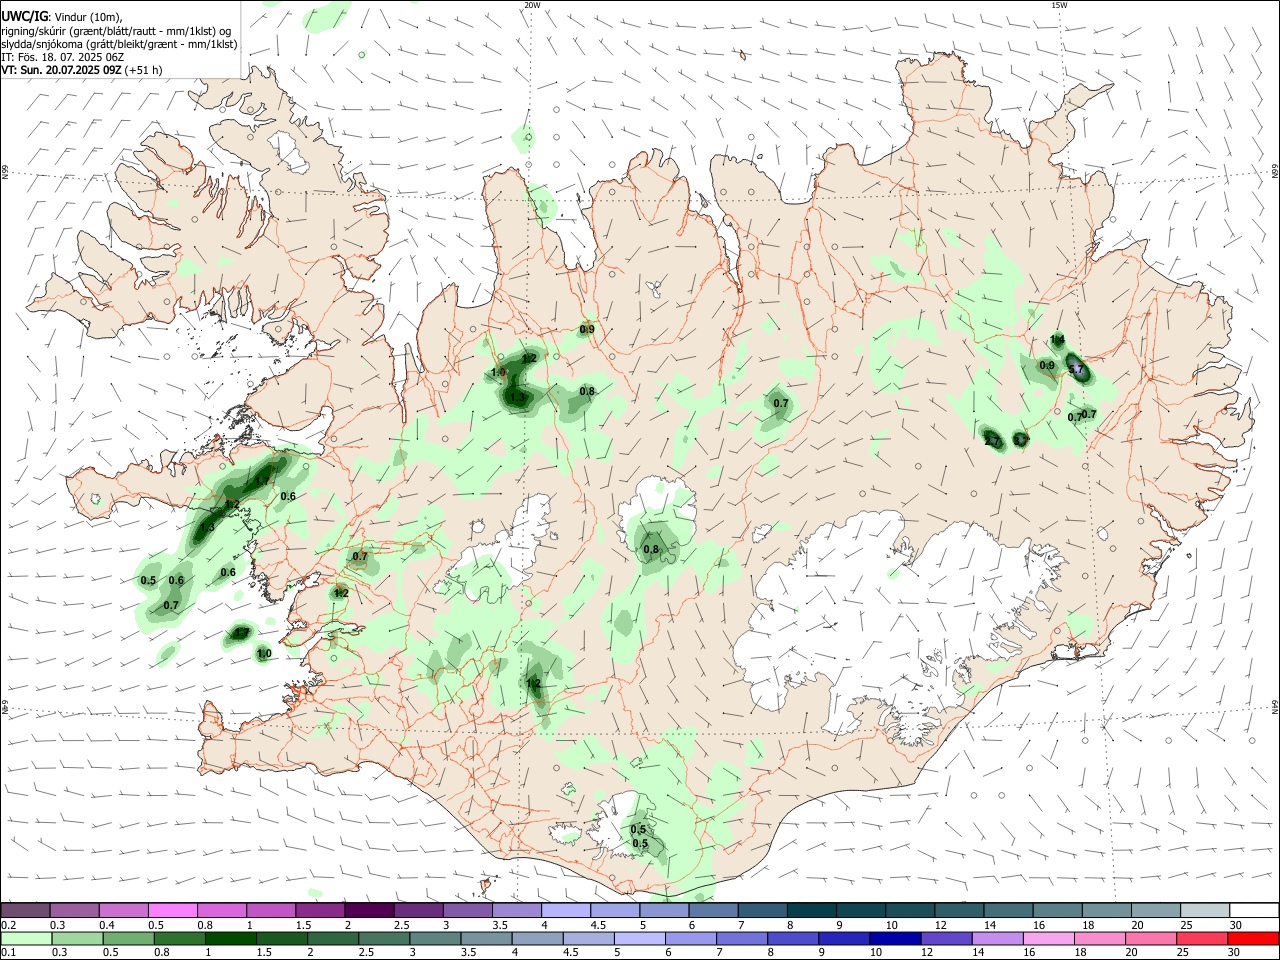Select the red 30 swatch in bottom legend row
This screenshot has width=1280, height=960.
pos(1252,939)
